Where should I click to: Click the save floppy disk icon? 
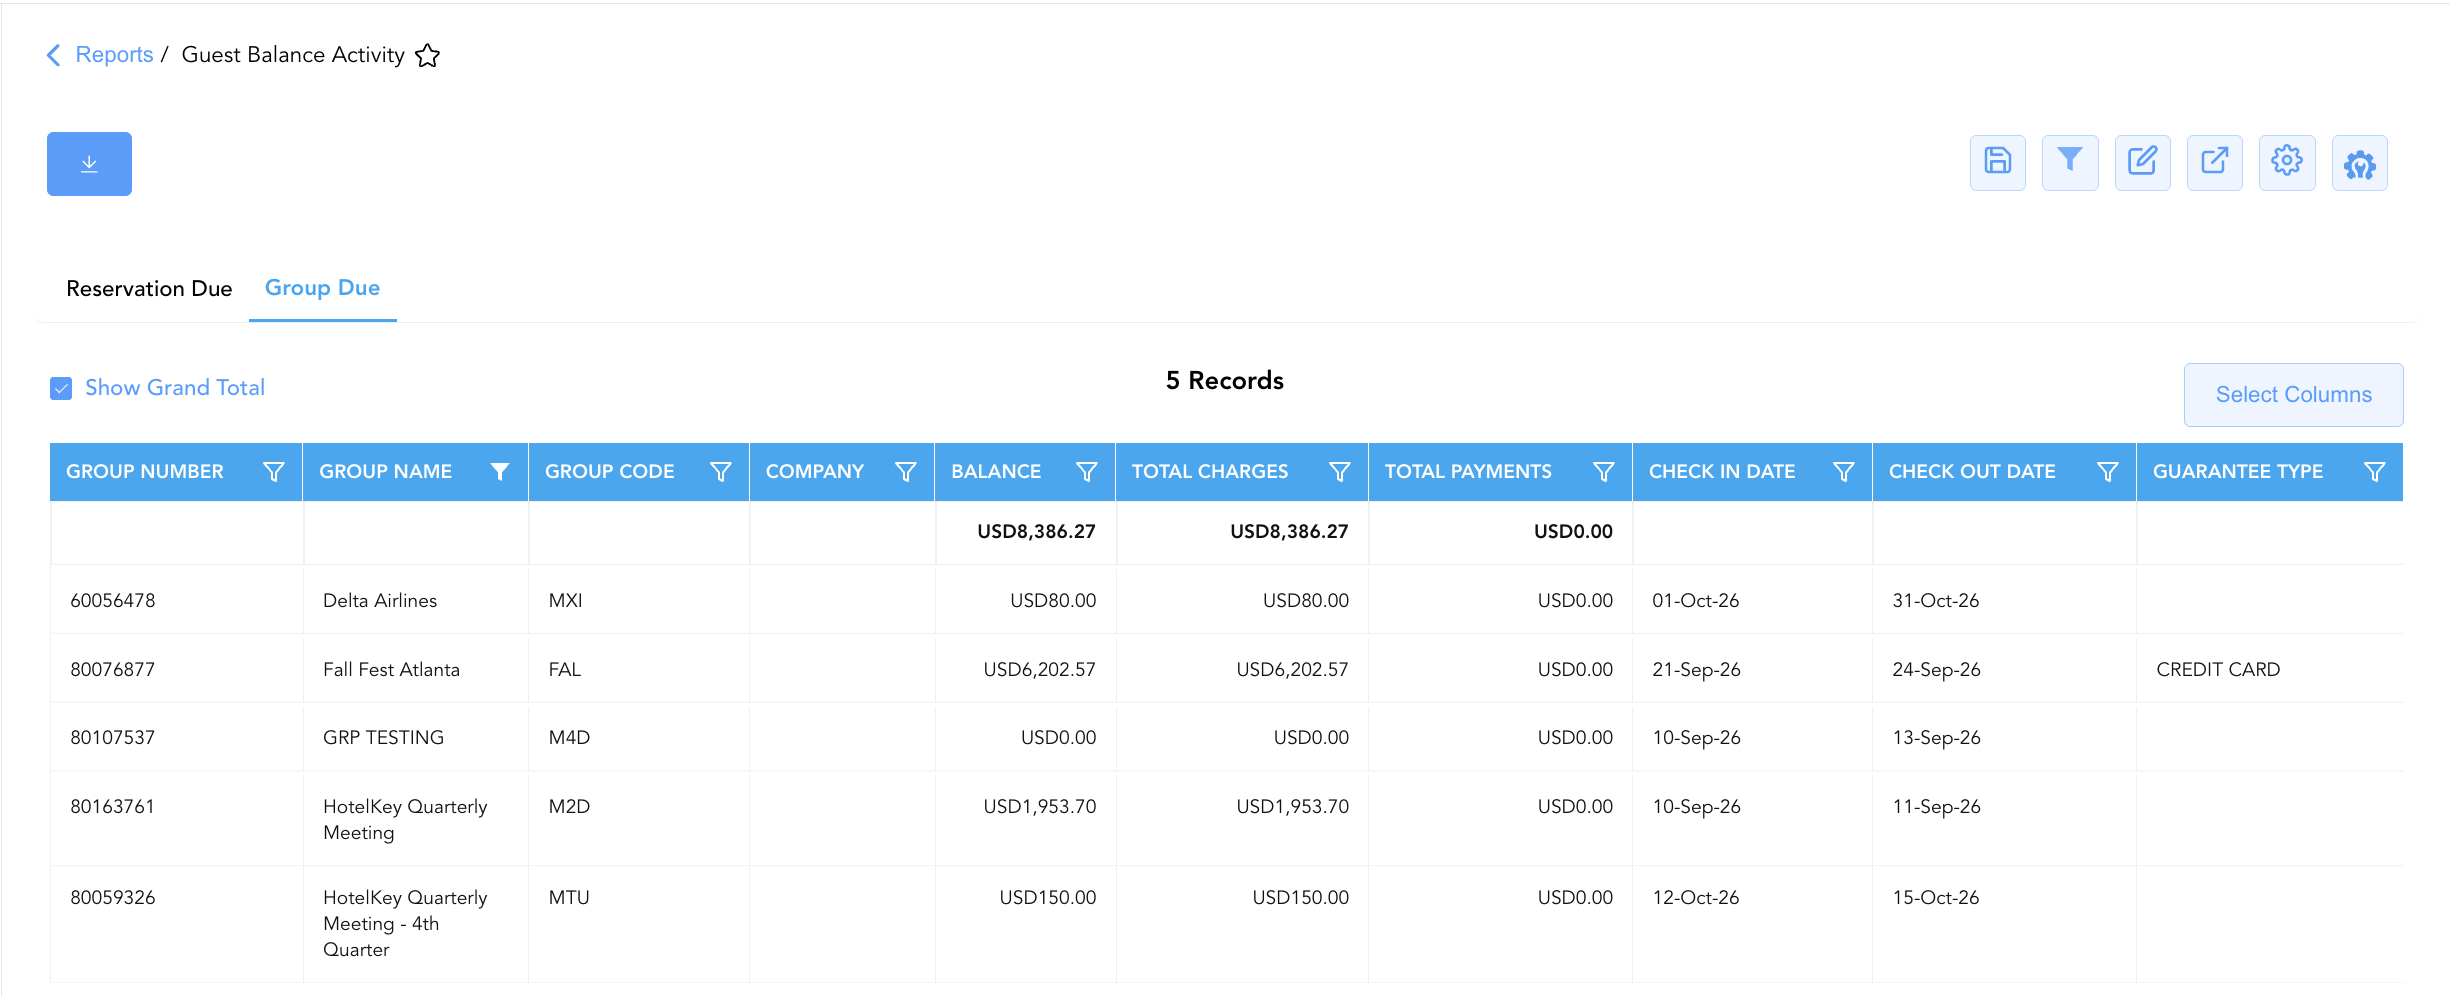1997,162
